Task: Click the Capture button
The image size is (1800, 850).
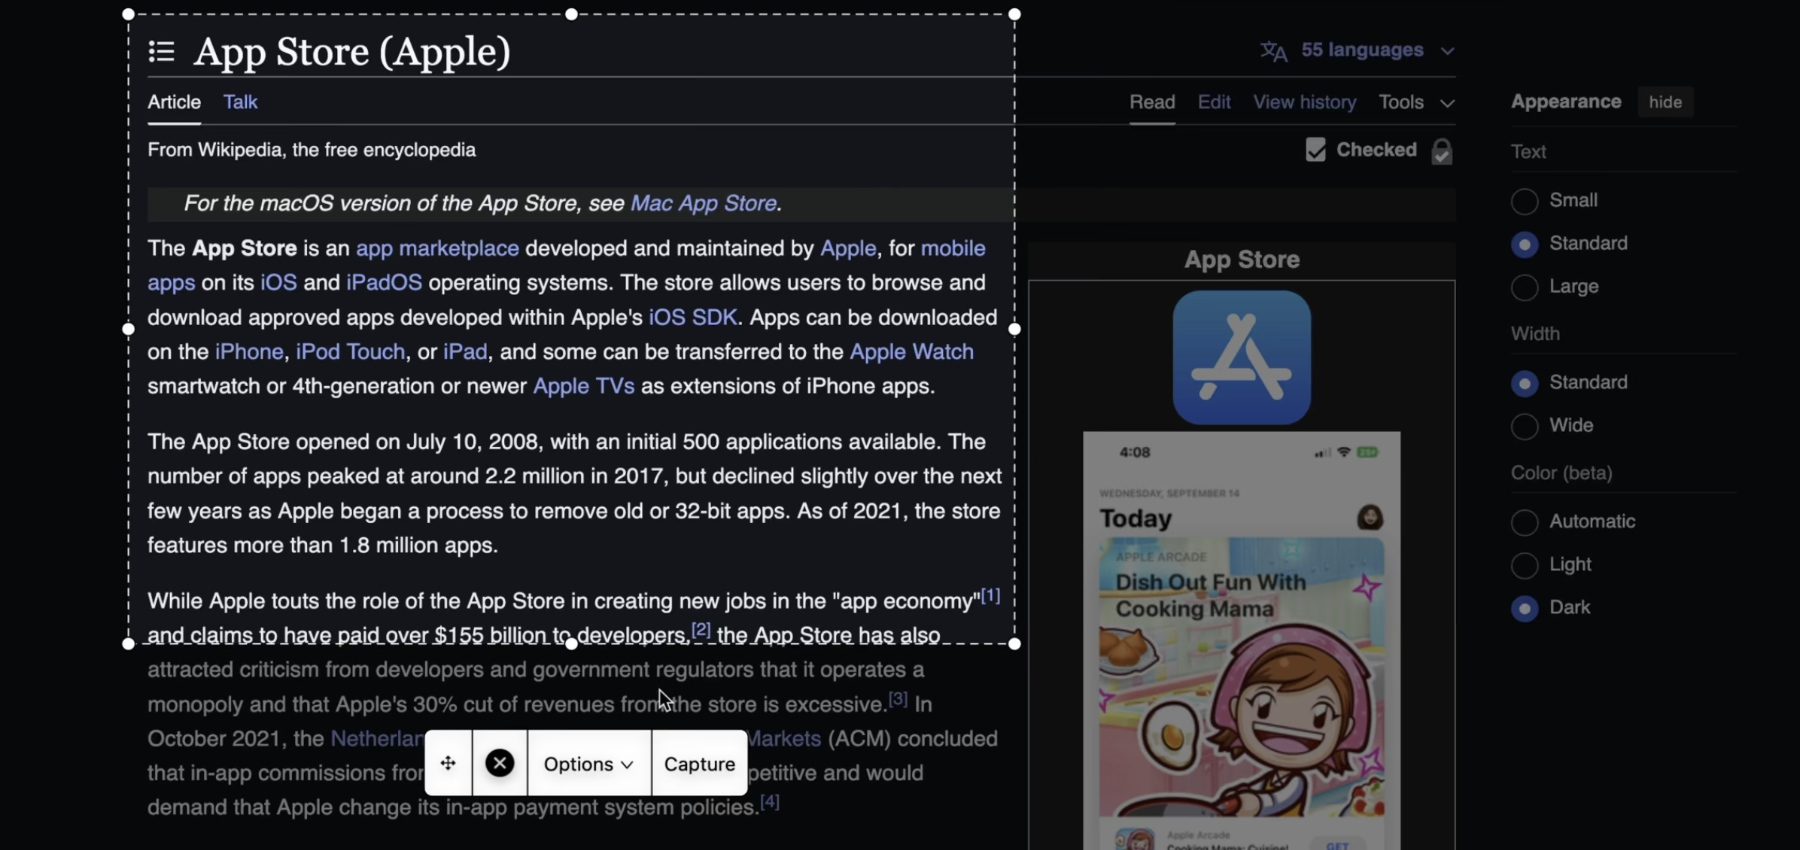Action: tap(699, 763)
